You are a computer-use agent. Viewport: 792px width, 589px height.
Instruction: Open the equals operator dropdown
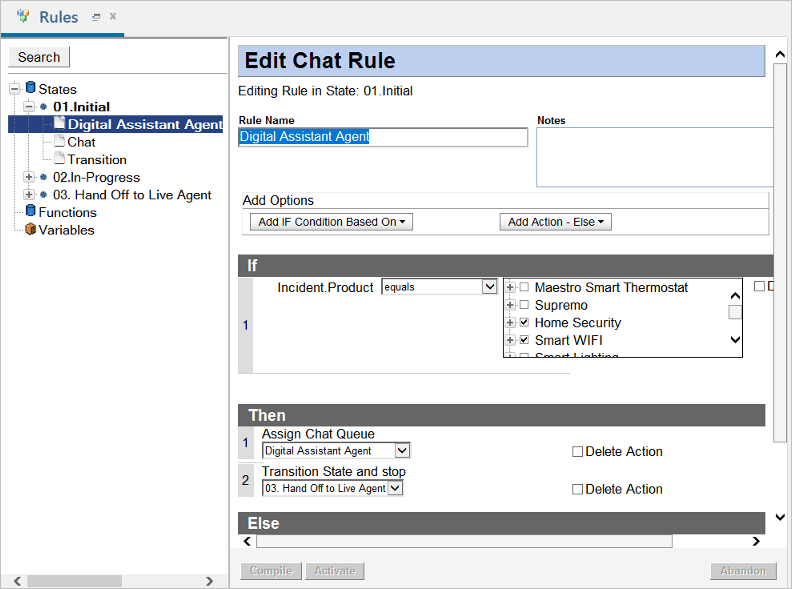tap(489, 287)
